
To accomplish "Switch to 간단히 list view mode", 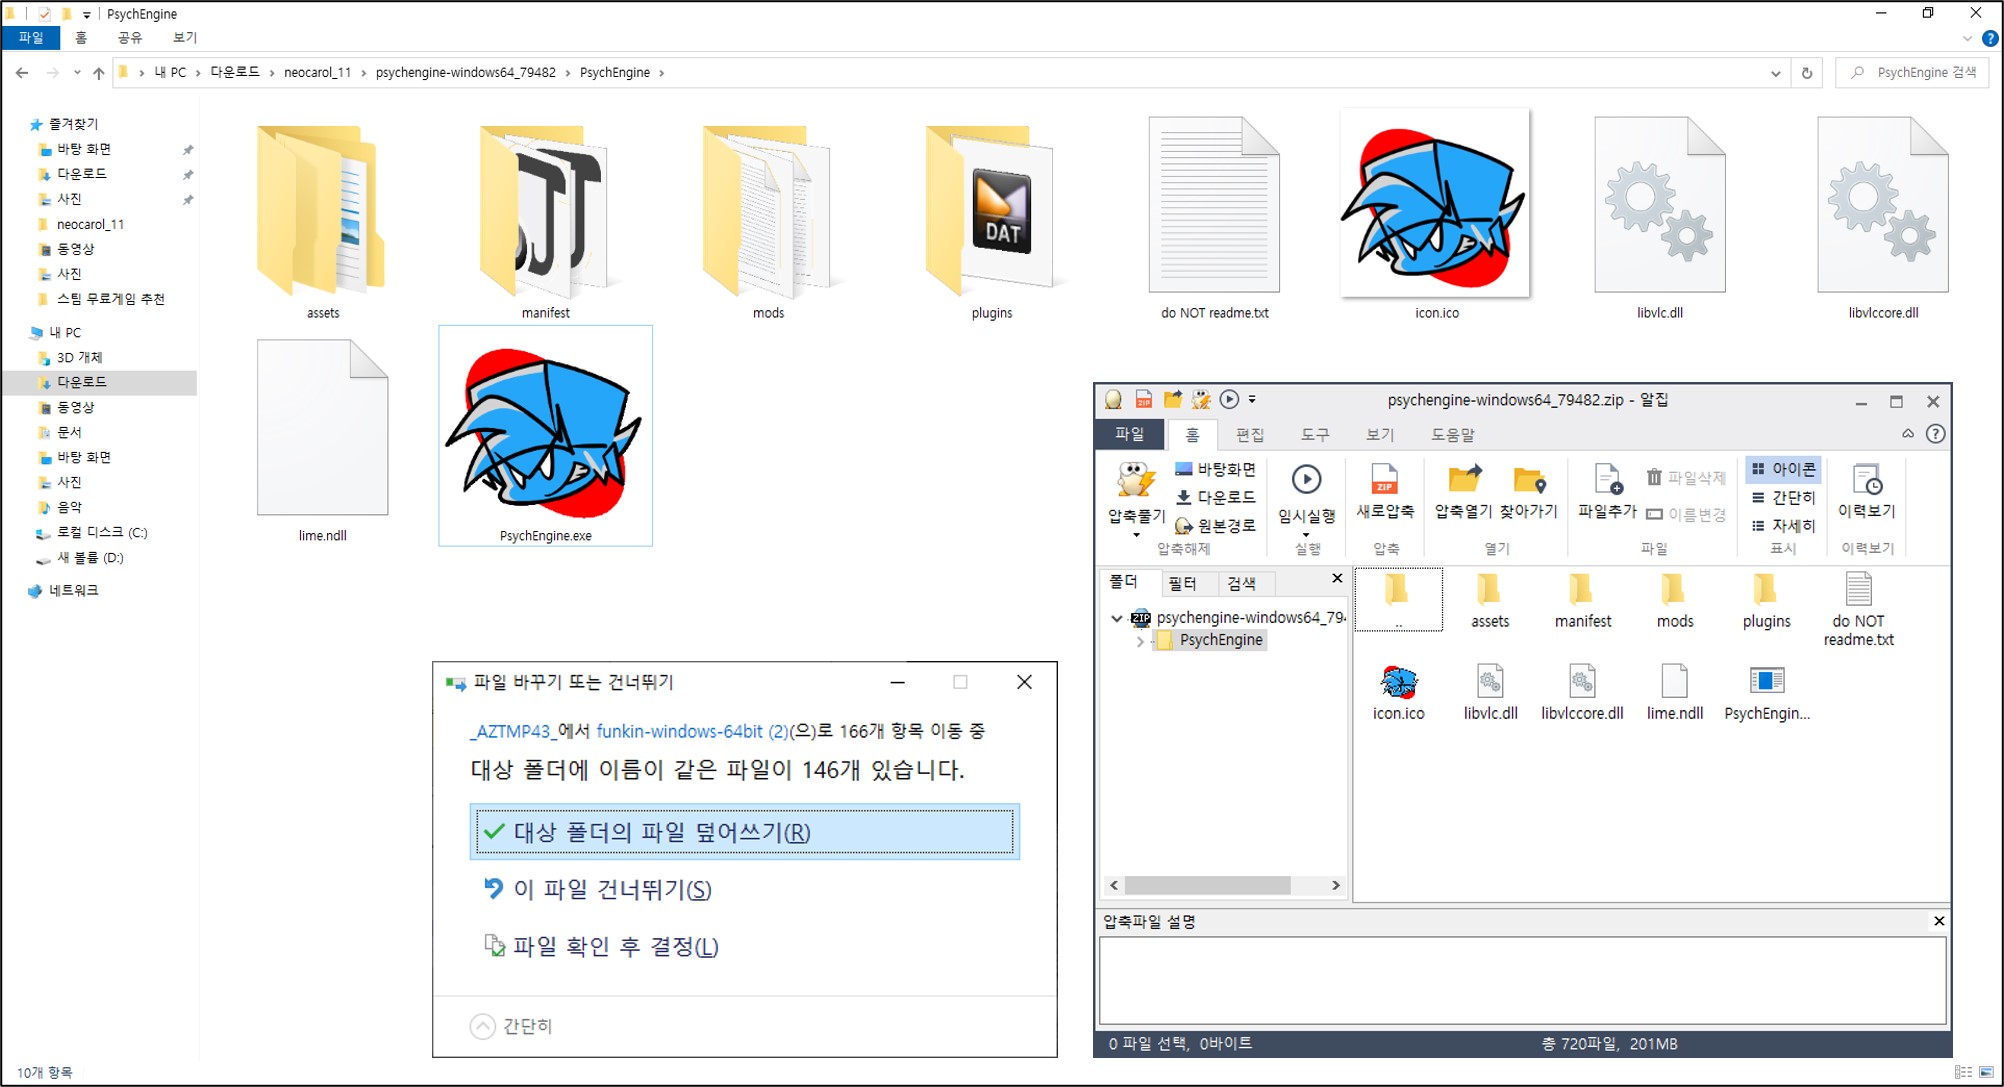I will tap(1783, 497).
